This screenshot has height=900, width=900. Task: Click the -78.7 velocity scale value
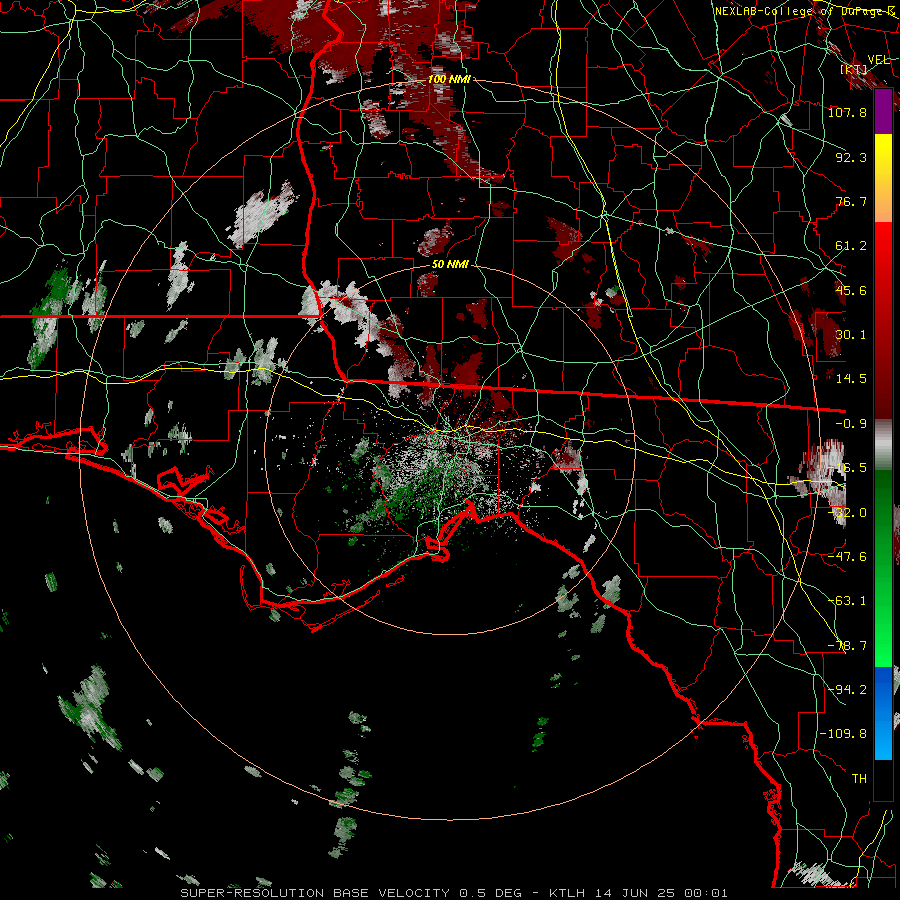[x=847, y=646]
